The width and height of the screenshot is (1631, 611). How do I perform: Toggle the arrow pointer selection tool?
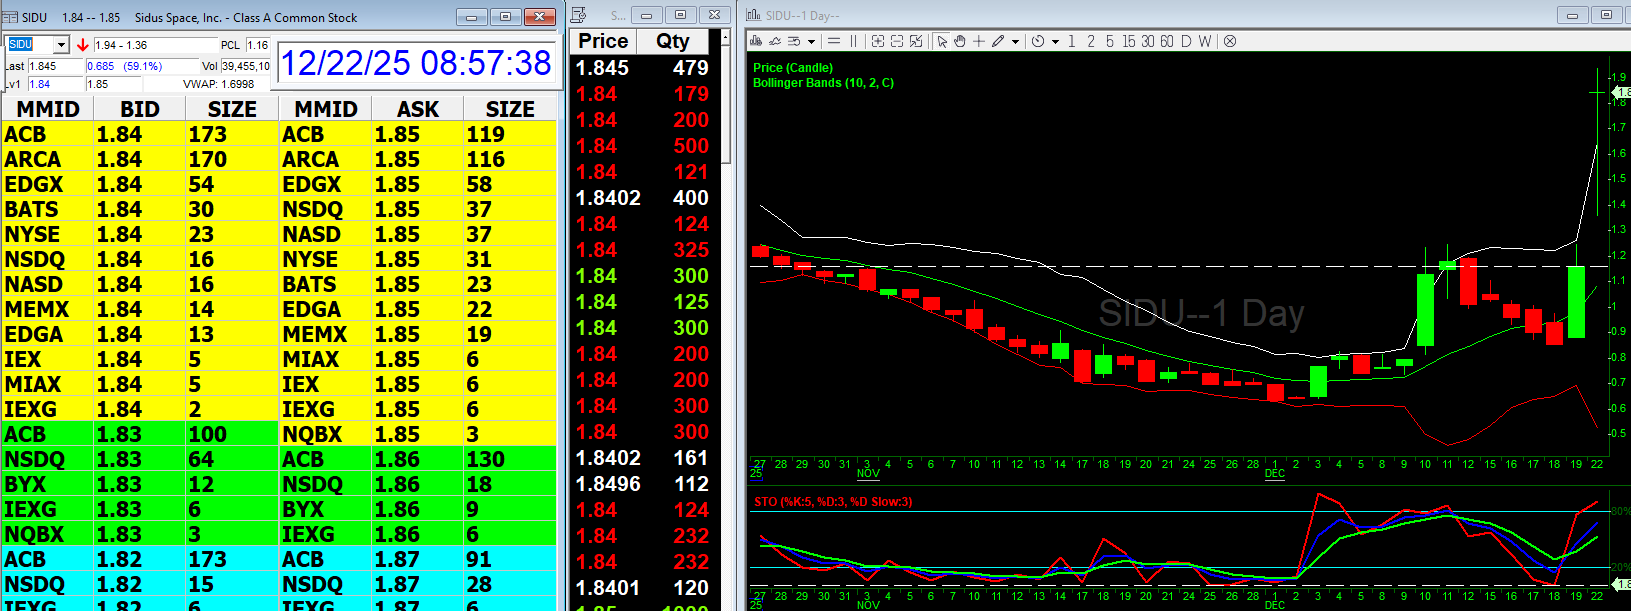pos(942,41)
